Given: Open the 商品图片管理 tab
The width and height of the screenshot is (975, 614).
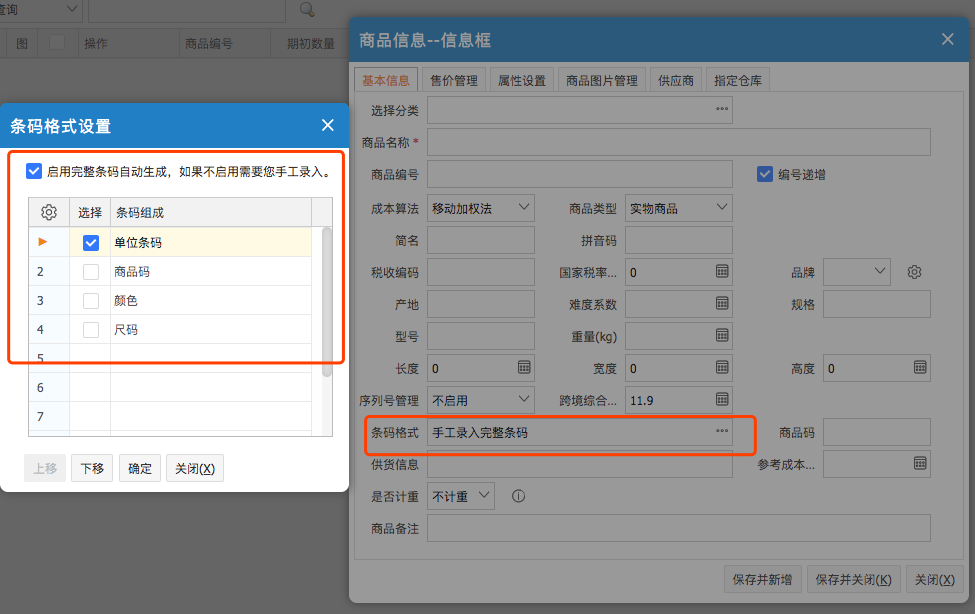Looking at the screenshot, I should click(x=601, y=80).
